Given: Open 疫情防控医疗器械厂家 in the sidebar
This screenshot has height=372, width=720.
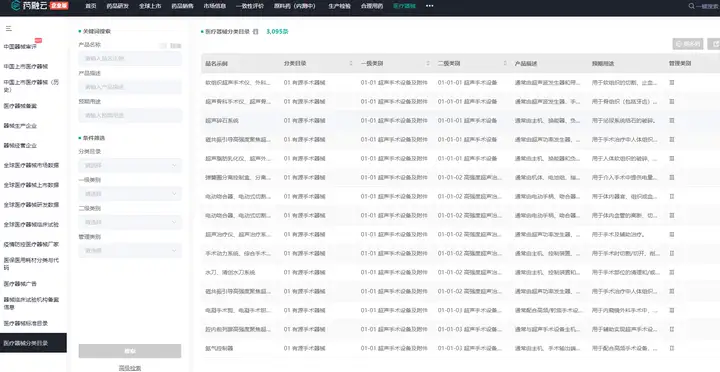Looking at the screenshot, I should tap(31, 244).
